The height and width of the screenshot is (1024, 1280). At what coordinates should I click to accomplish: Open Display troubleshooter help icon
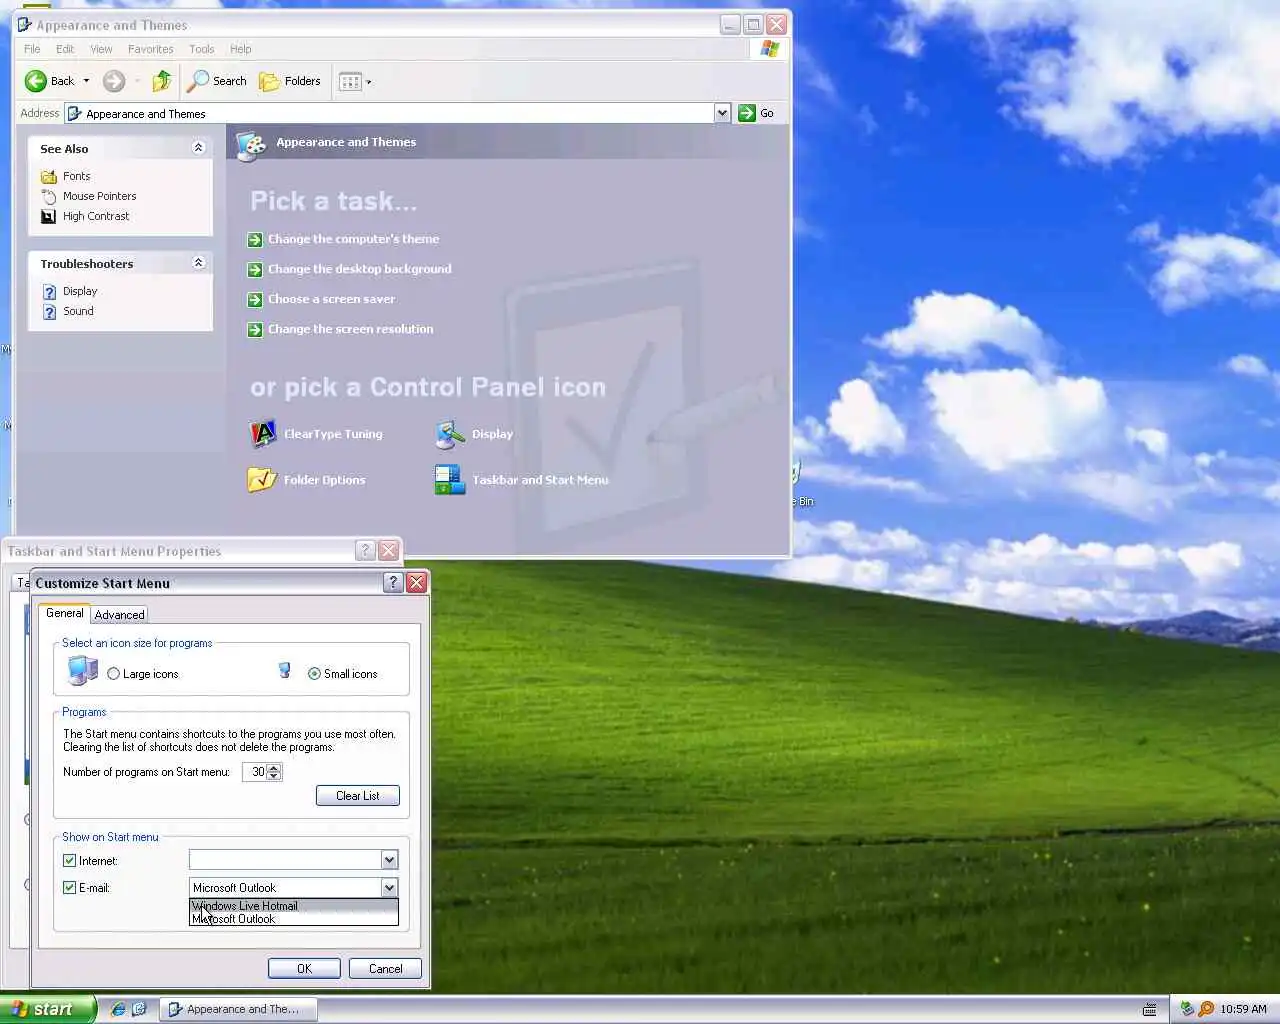[x=49, y=292]
